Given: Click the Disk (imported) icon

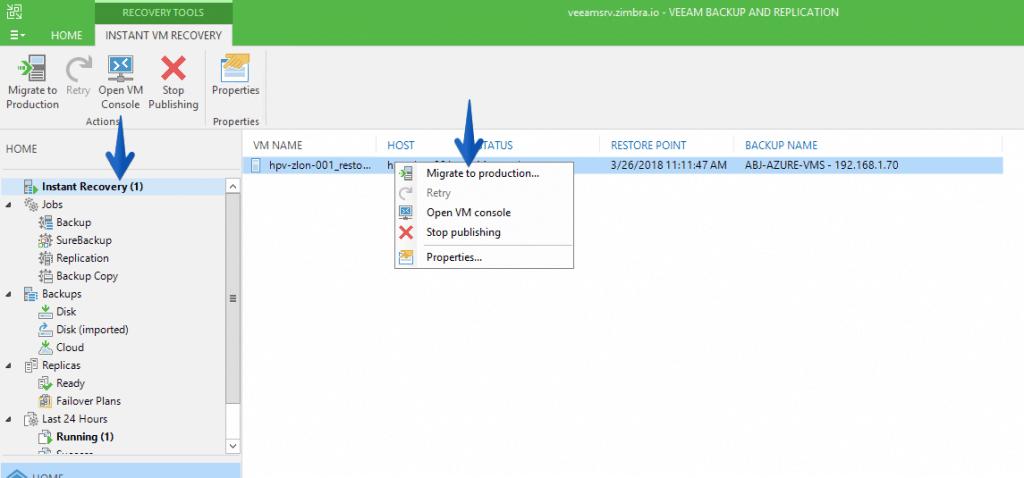Looking at the screenshot, I should click(46, 330).
